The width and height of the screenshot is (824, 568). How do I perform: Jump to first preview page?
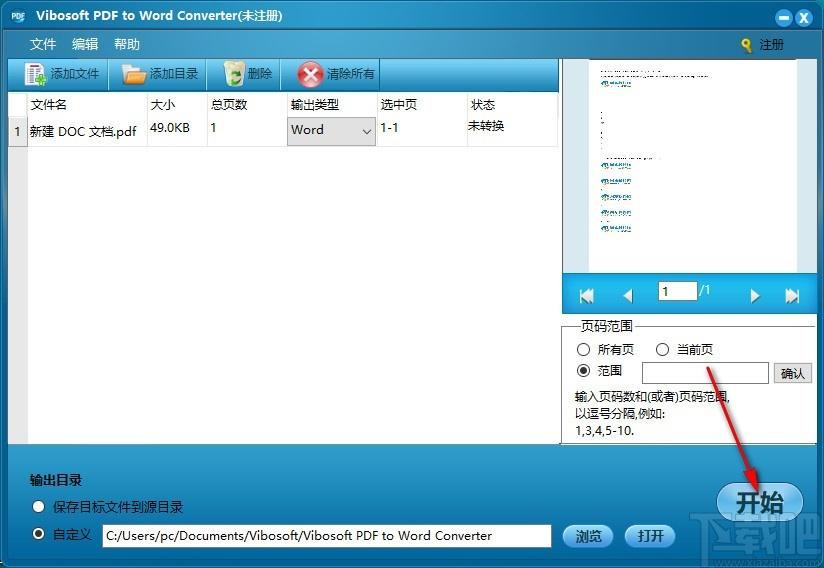click(x=586, y=296)
